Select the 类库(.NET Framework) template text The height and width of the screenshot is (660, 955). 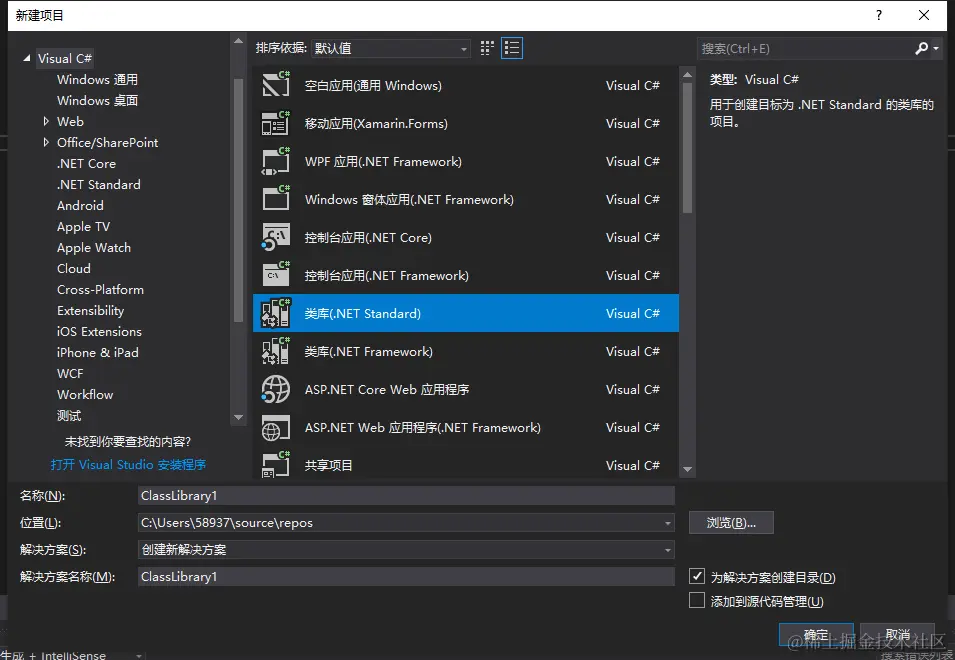tap(368, 351)
